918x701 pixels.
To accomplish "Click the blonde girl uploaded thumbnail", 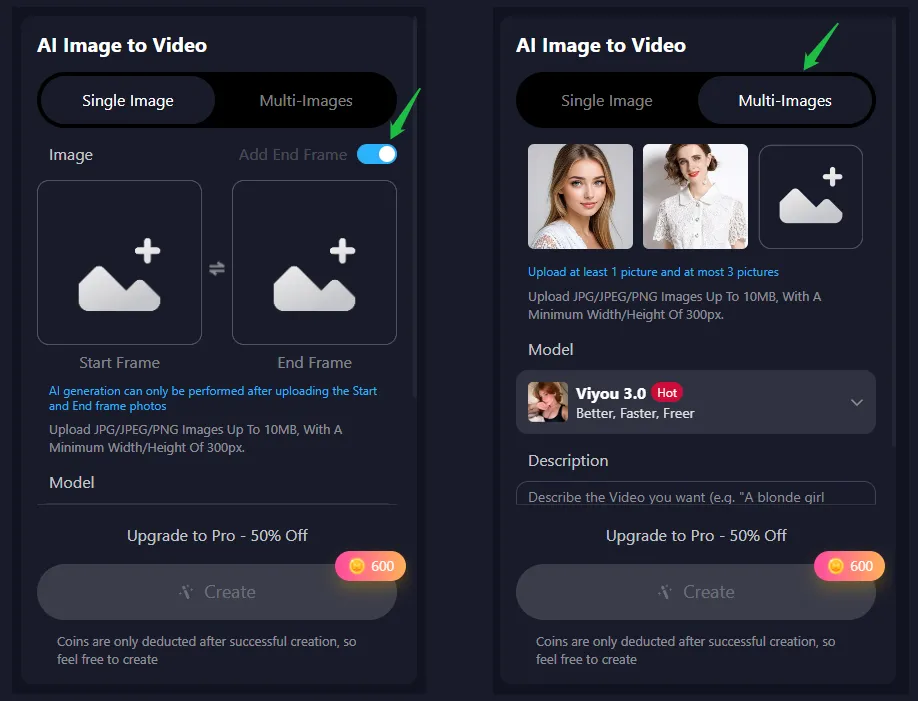I will pyautogui.click(x=580, y=196).
